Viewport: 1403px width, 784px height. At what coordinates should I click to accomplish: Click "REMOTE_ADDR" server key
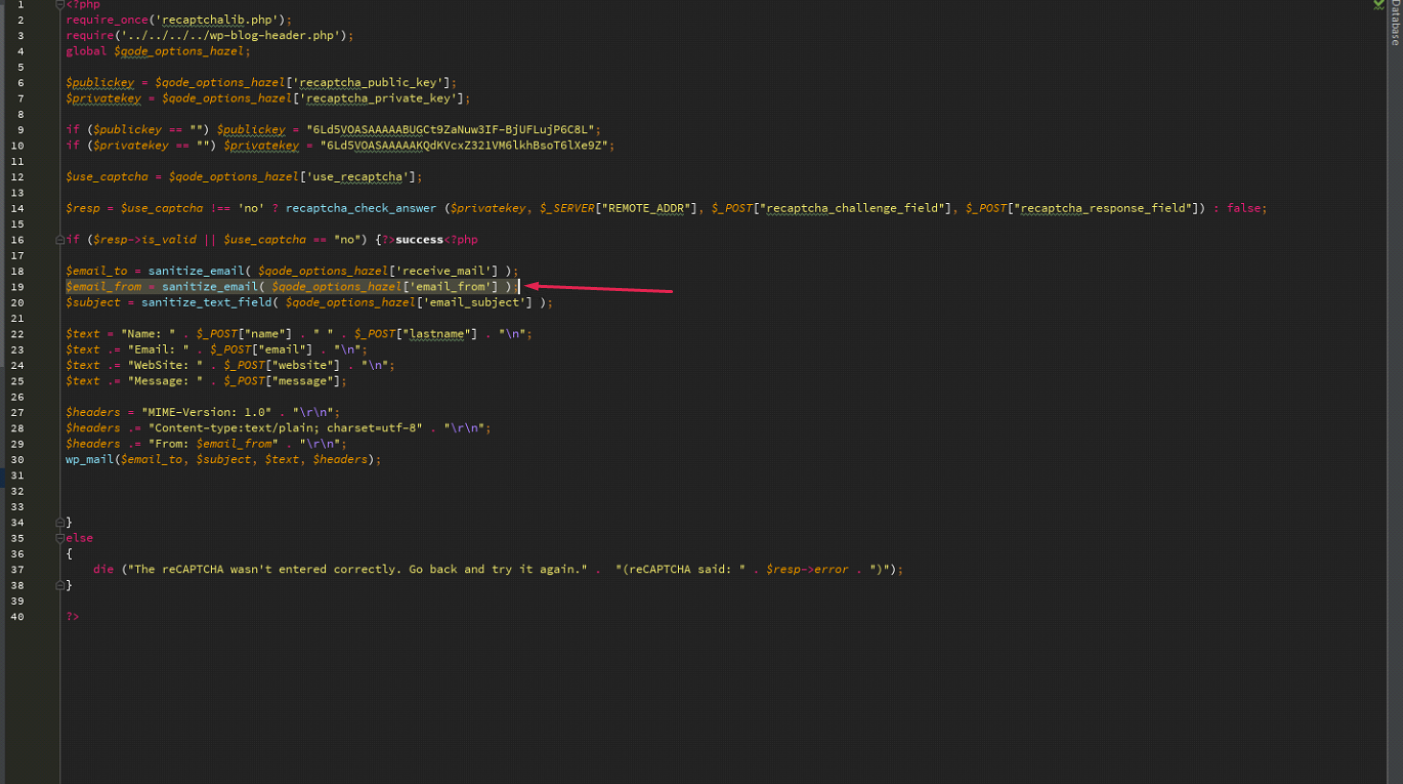point(646,208)
